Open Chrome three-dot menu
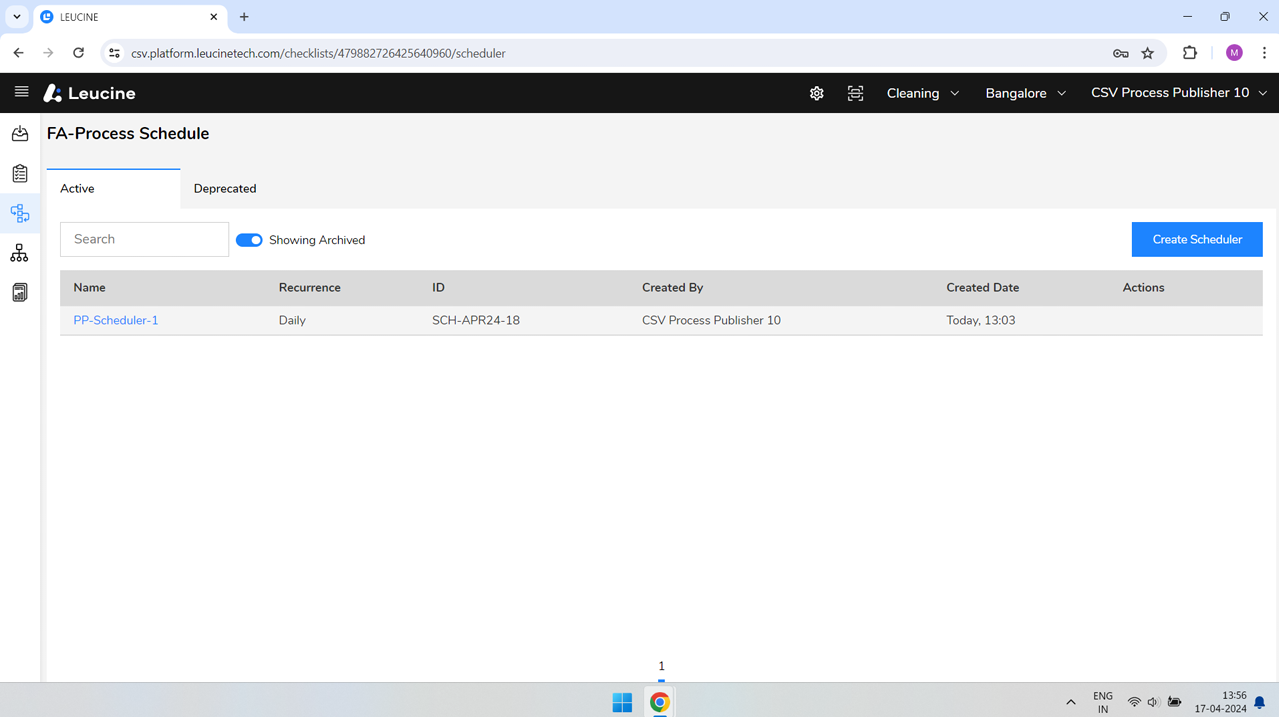Image resolution: width=1279 pixels, height=717 pixels. [x=1264, y=53]
